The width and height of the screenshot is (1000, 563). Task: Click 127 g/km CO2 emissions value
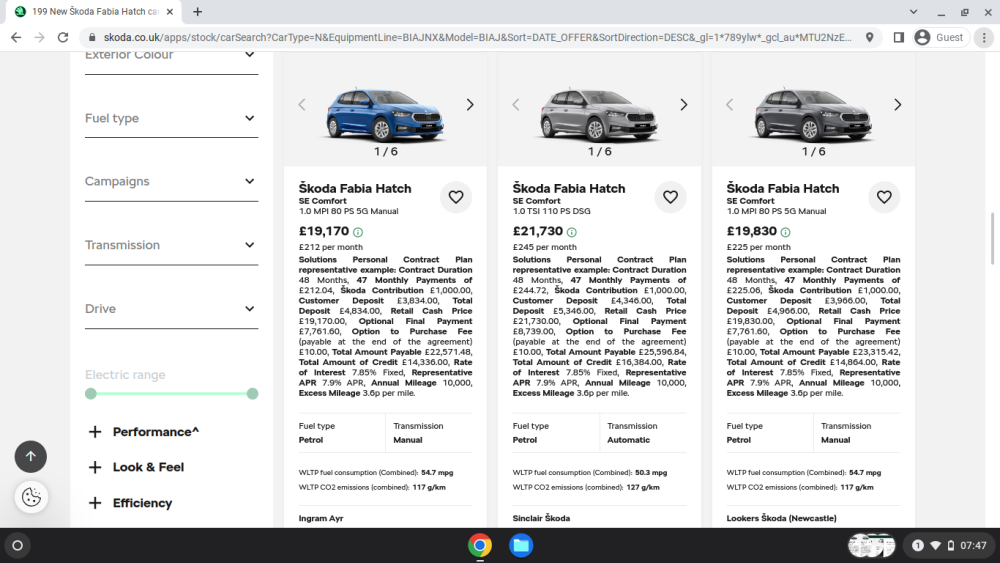[x=643, y=488]
